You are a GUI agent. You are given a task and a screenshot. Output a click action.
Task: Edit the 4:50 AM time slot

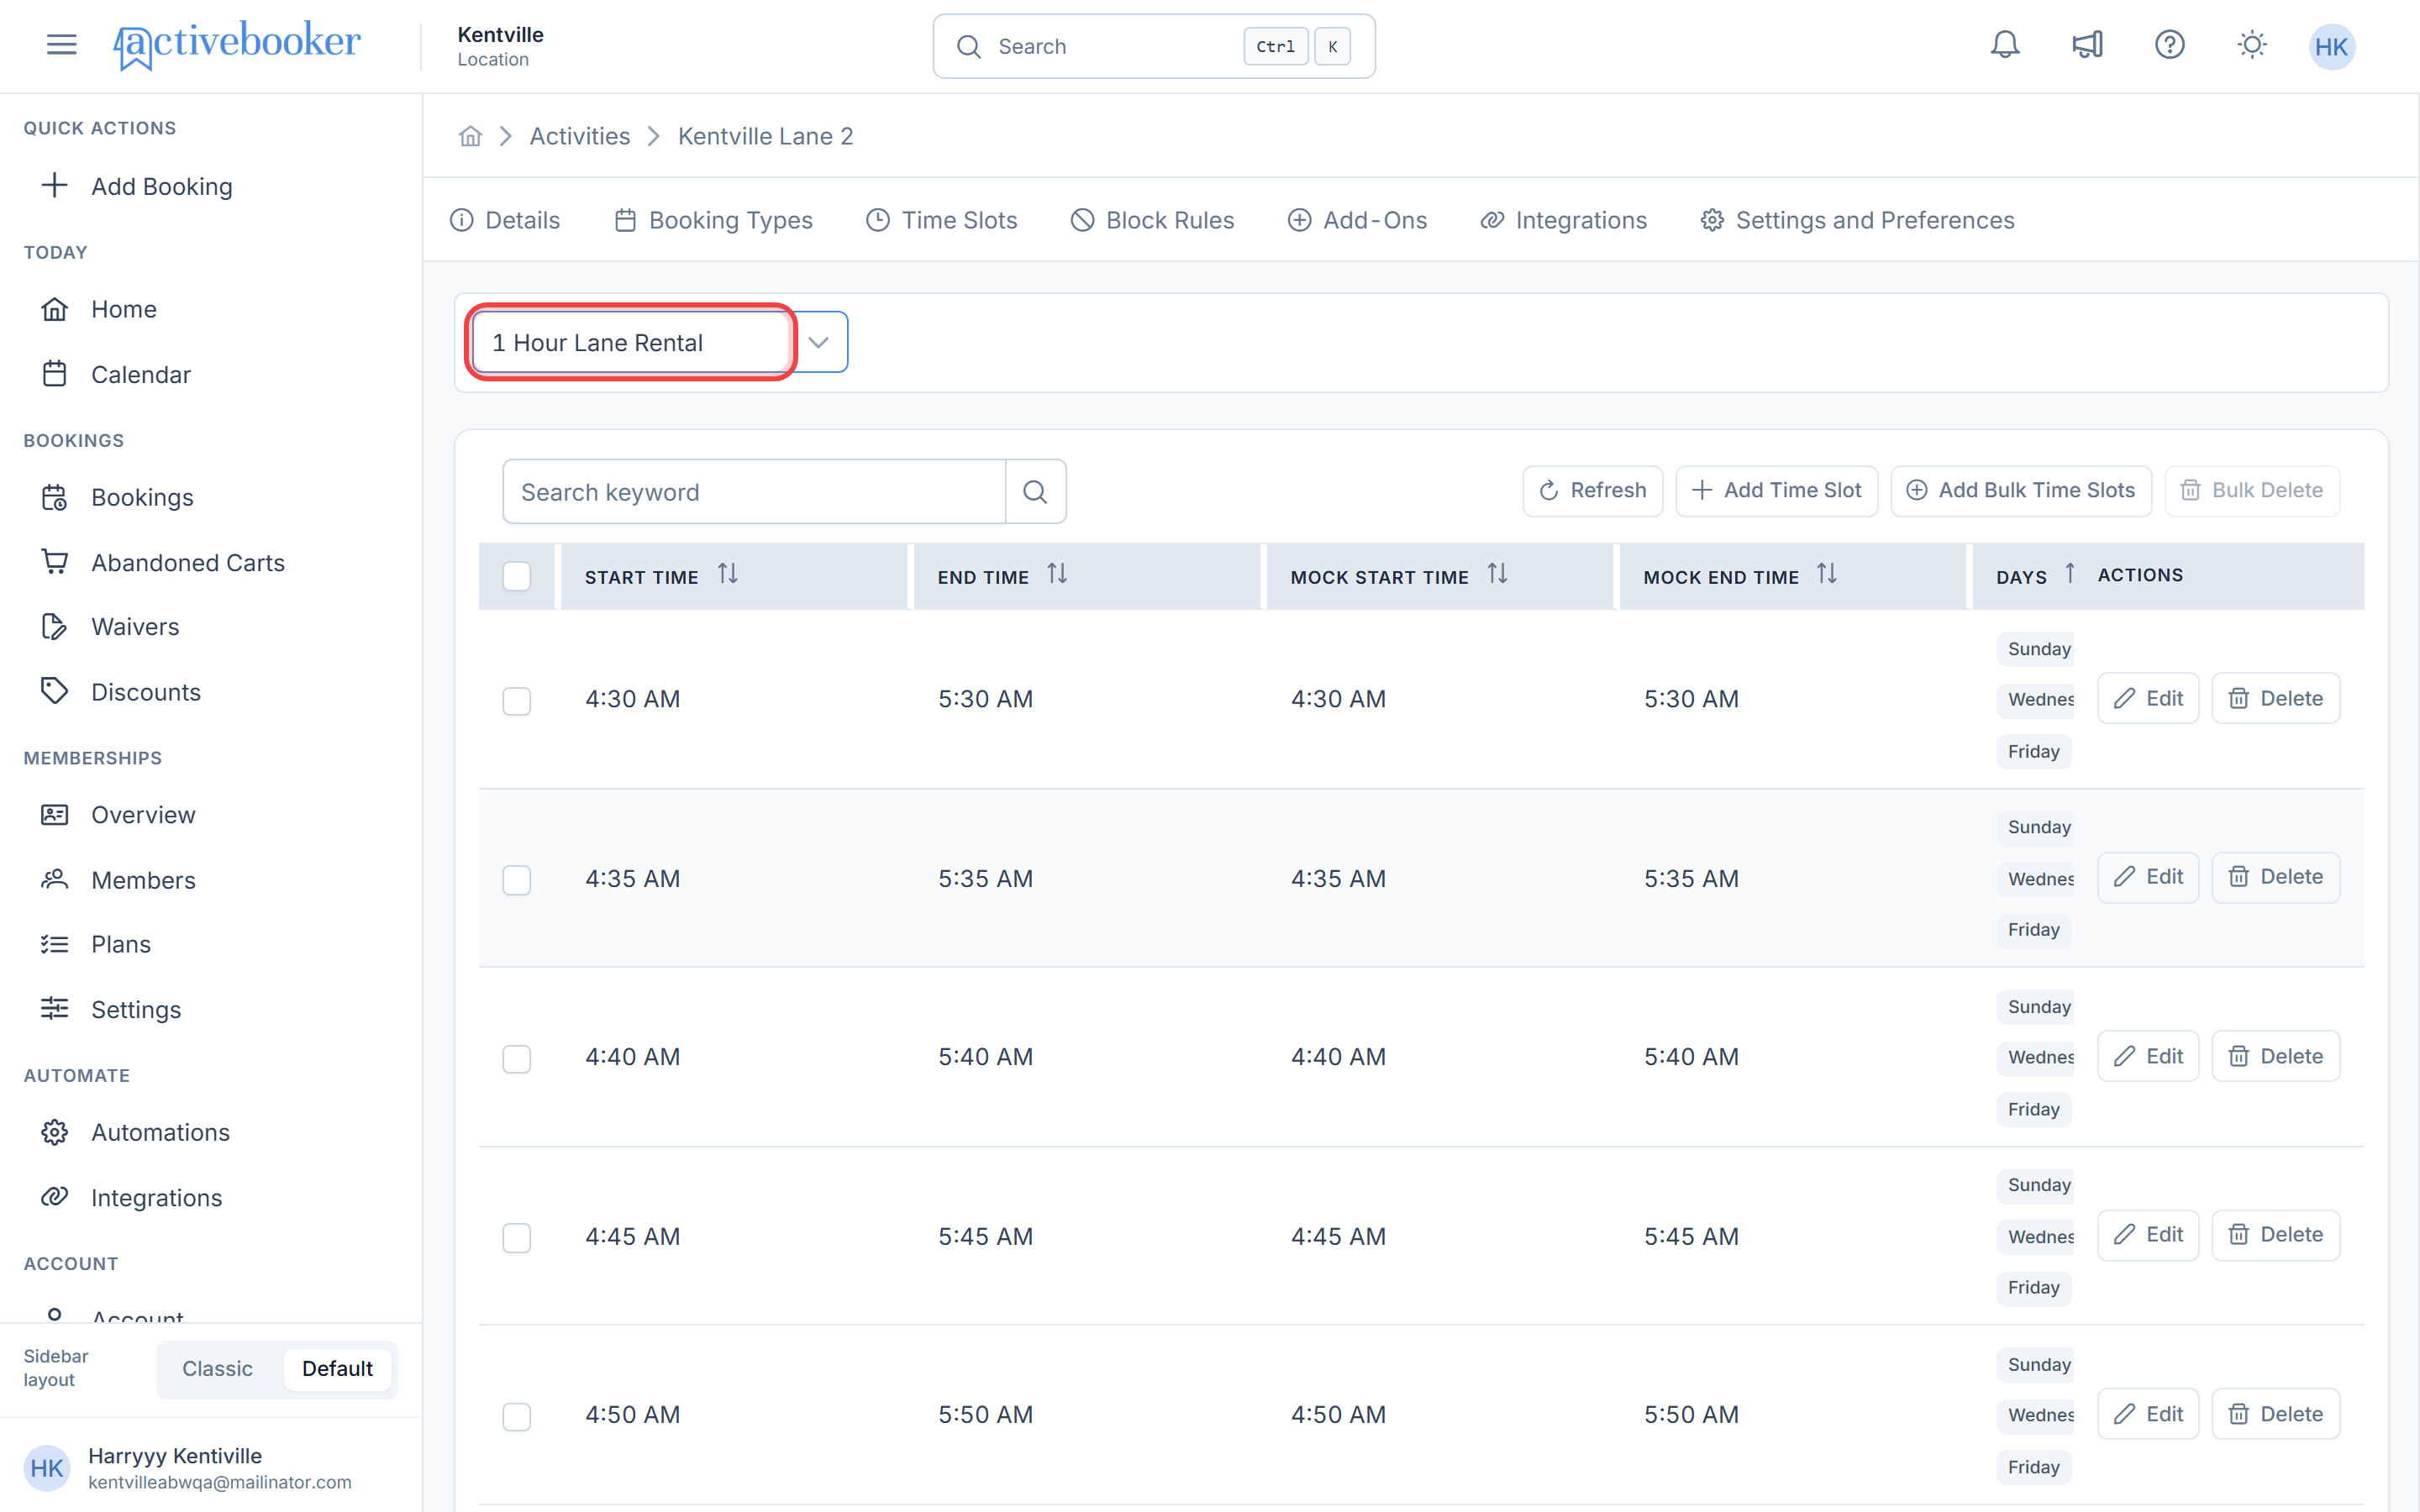[x=2148, y=1414]
